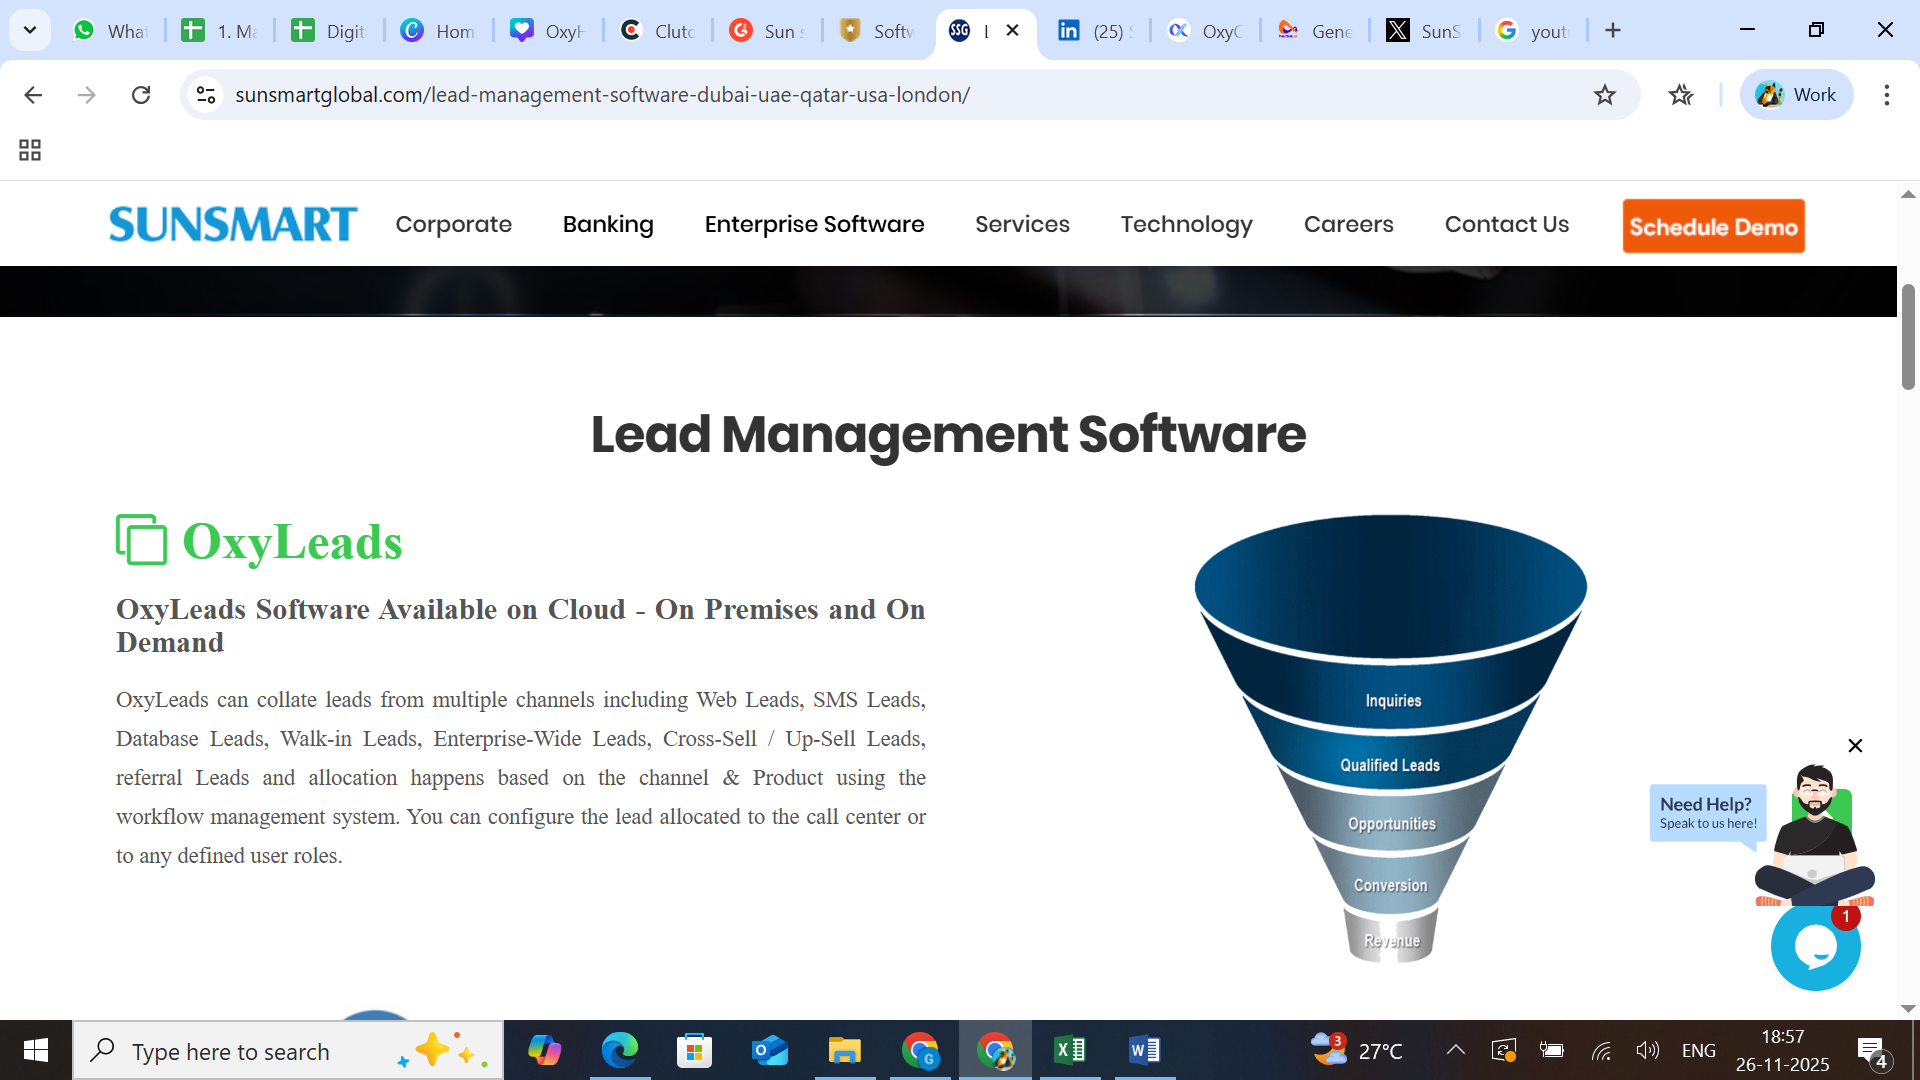Screen dimensions: 1920x1080
Task: Switch to the '1. Ma' spreadsheet tab
Action: click(x=220, y=31)
